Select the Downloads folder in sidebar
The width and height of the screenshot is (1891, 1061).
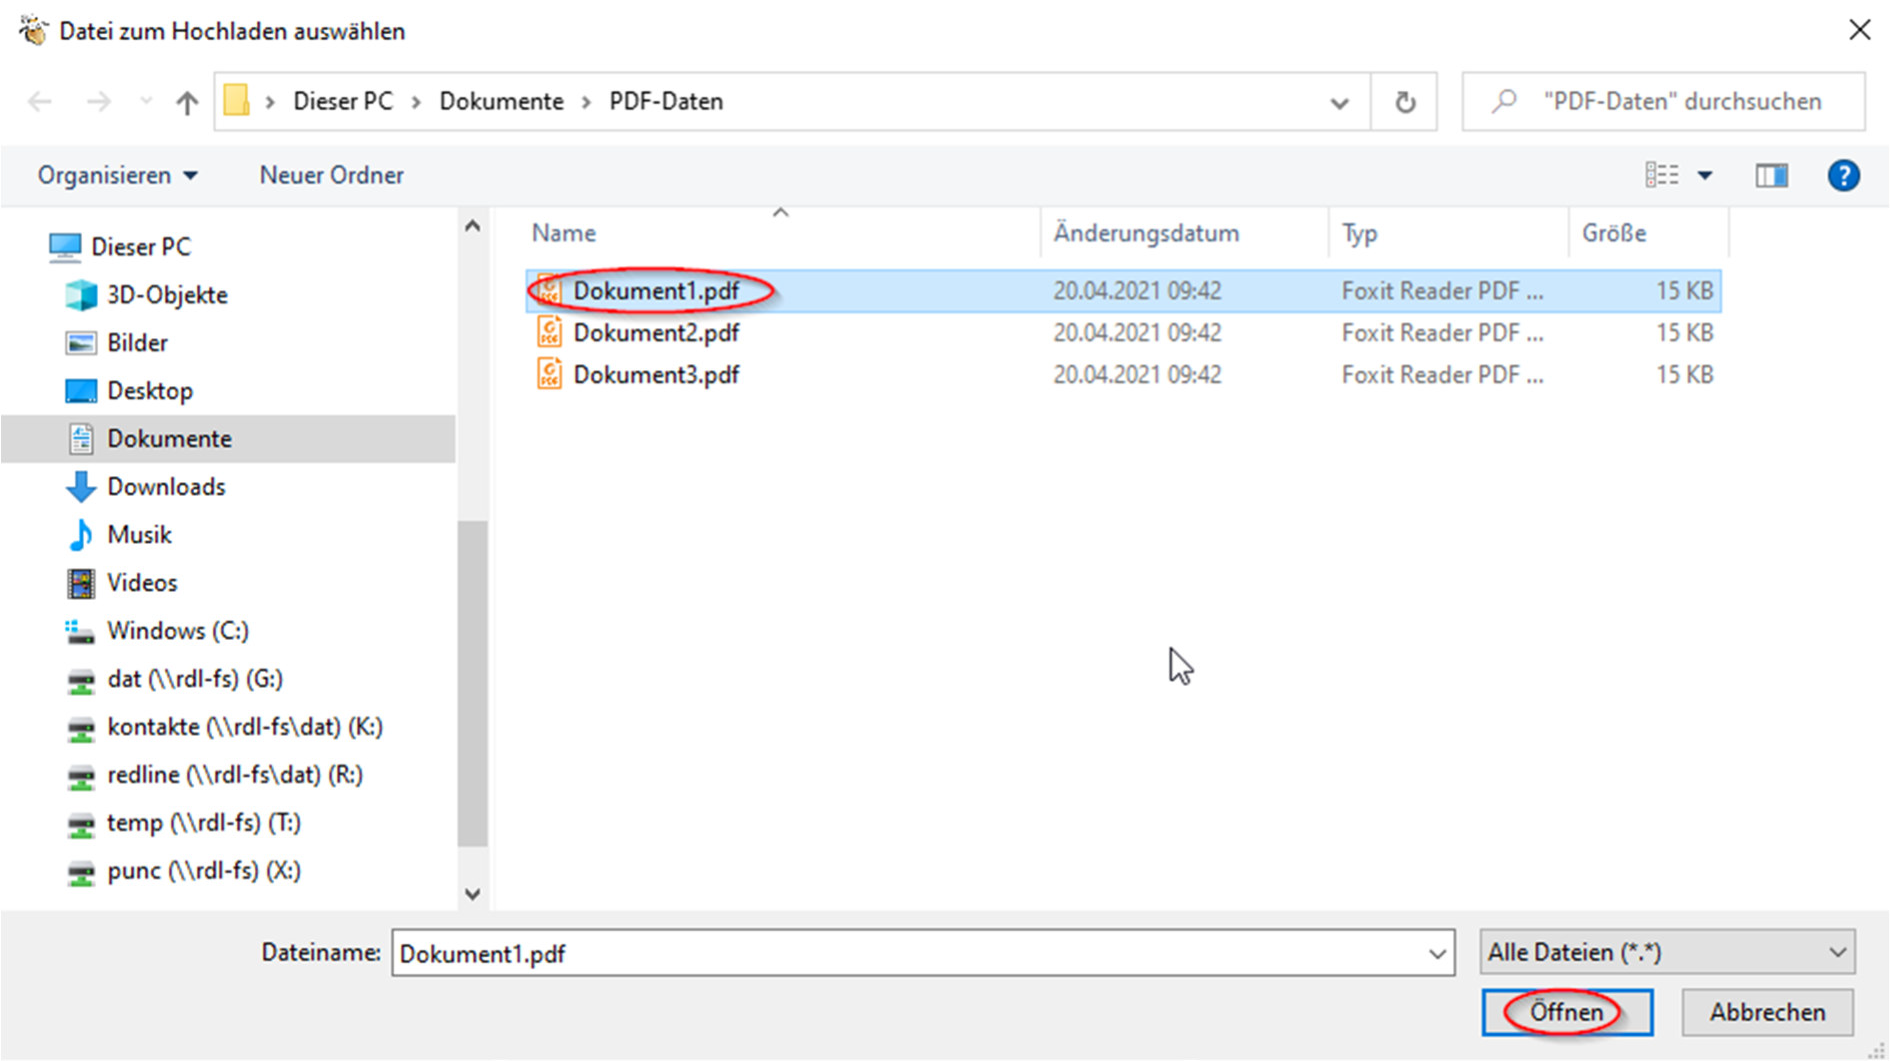point(166,487)
